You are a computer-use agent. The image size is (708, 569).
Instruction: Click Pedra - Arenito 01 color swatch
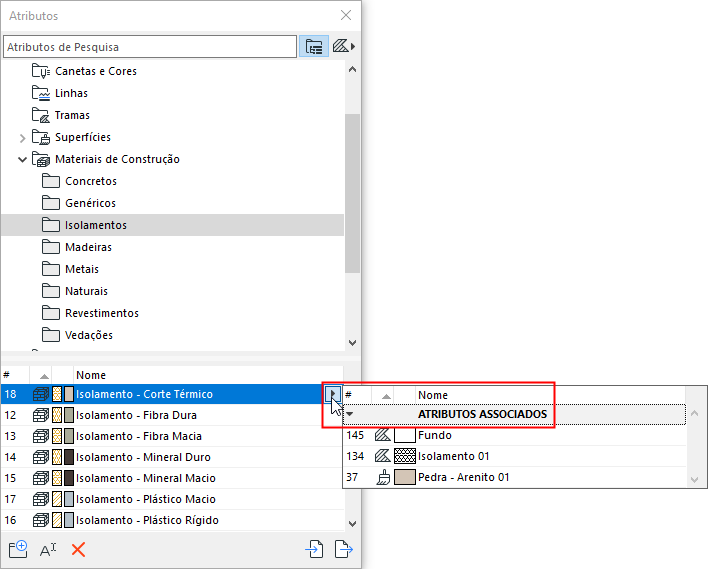(x=405, y=477)
